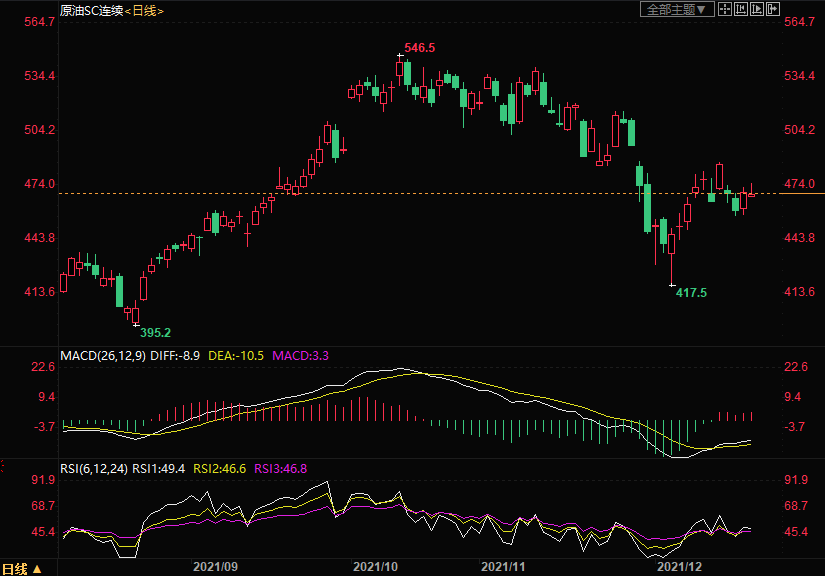This screenshot has height=576, width=825.
Task: Expand the 日线 period selector at bottom left
Action: click(x=21, y=568)
